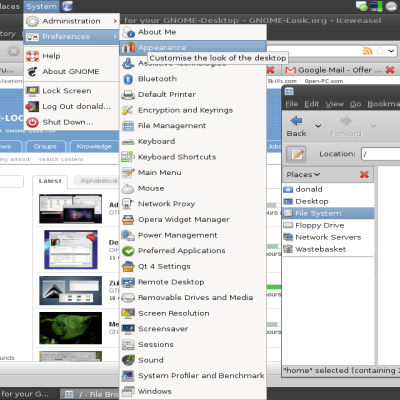Select File System in Places sidebar
The image size is (400, 400).
click(328, 213)
